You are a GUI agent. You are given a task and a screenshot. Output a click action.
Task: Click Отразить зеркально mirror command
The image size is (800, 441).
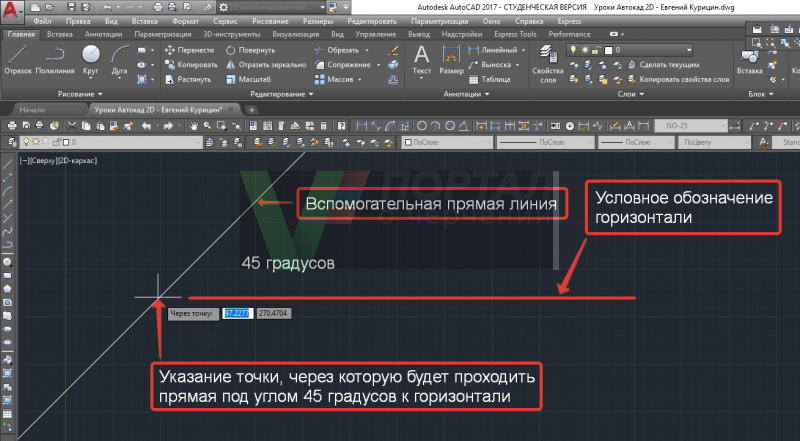point(266,65)
